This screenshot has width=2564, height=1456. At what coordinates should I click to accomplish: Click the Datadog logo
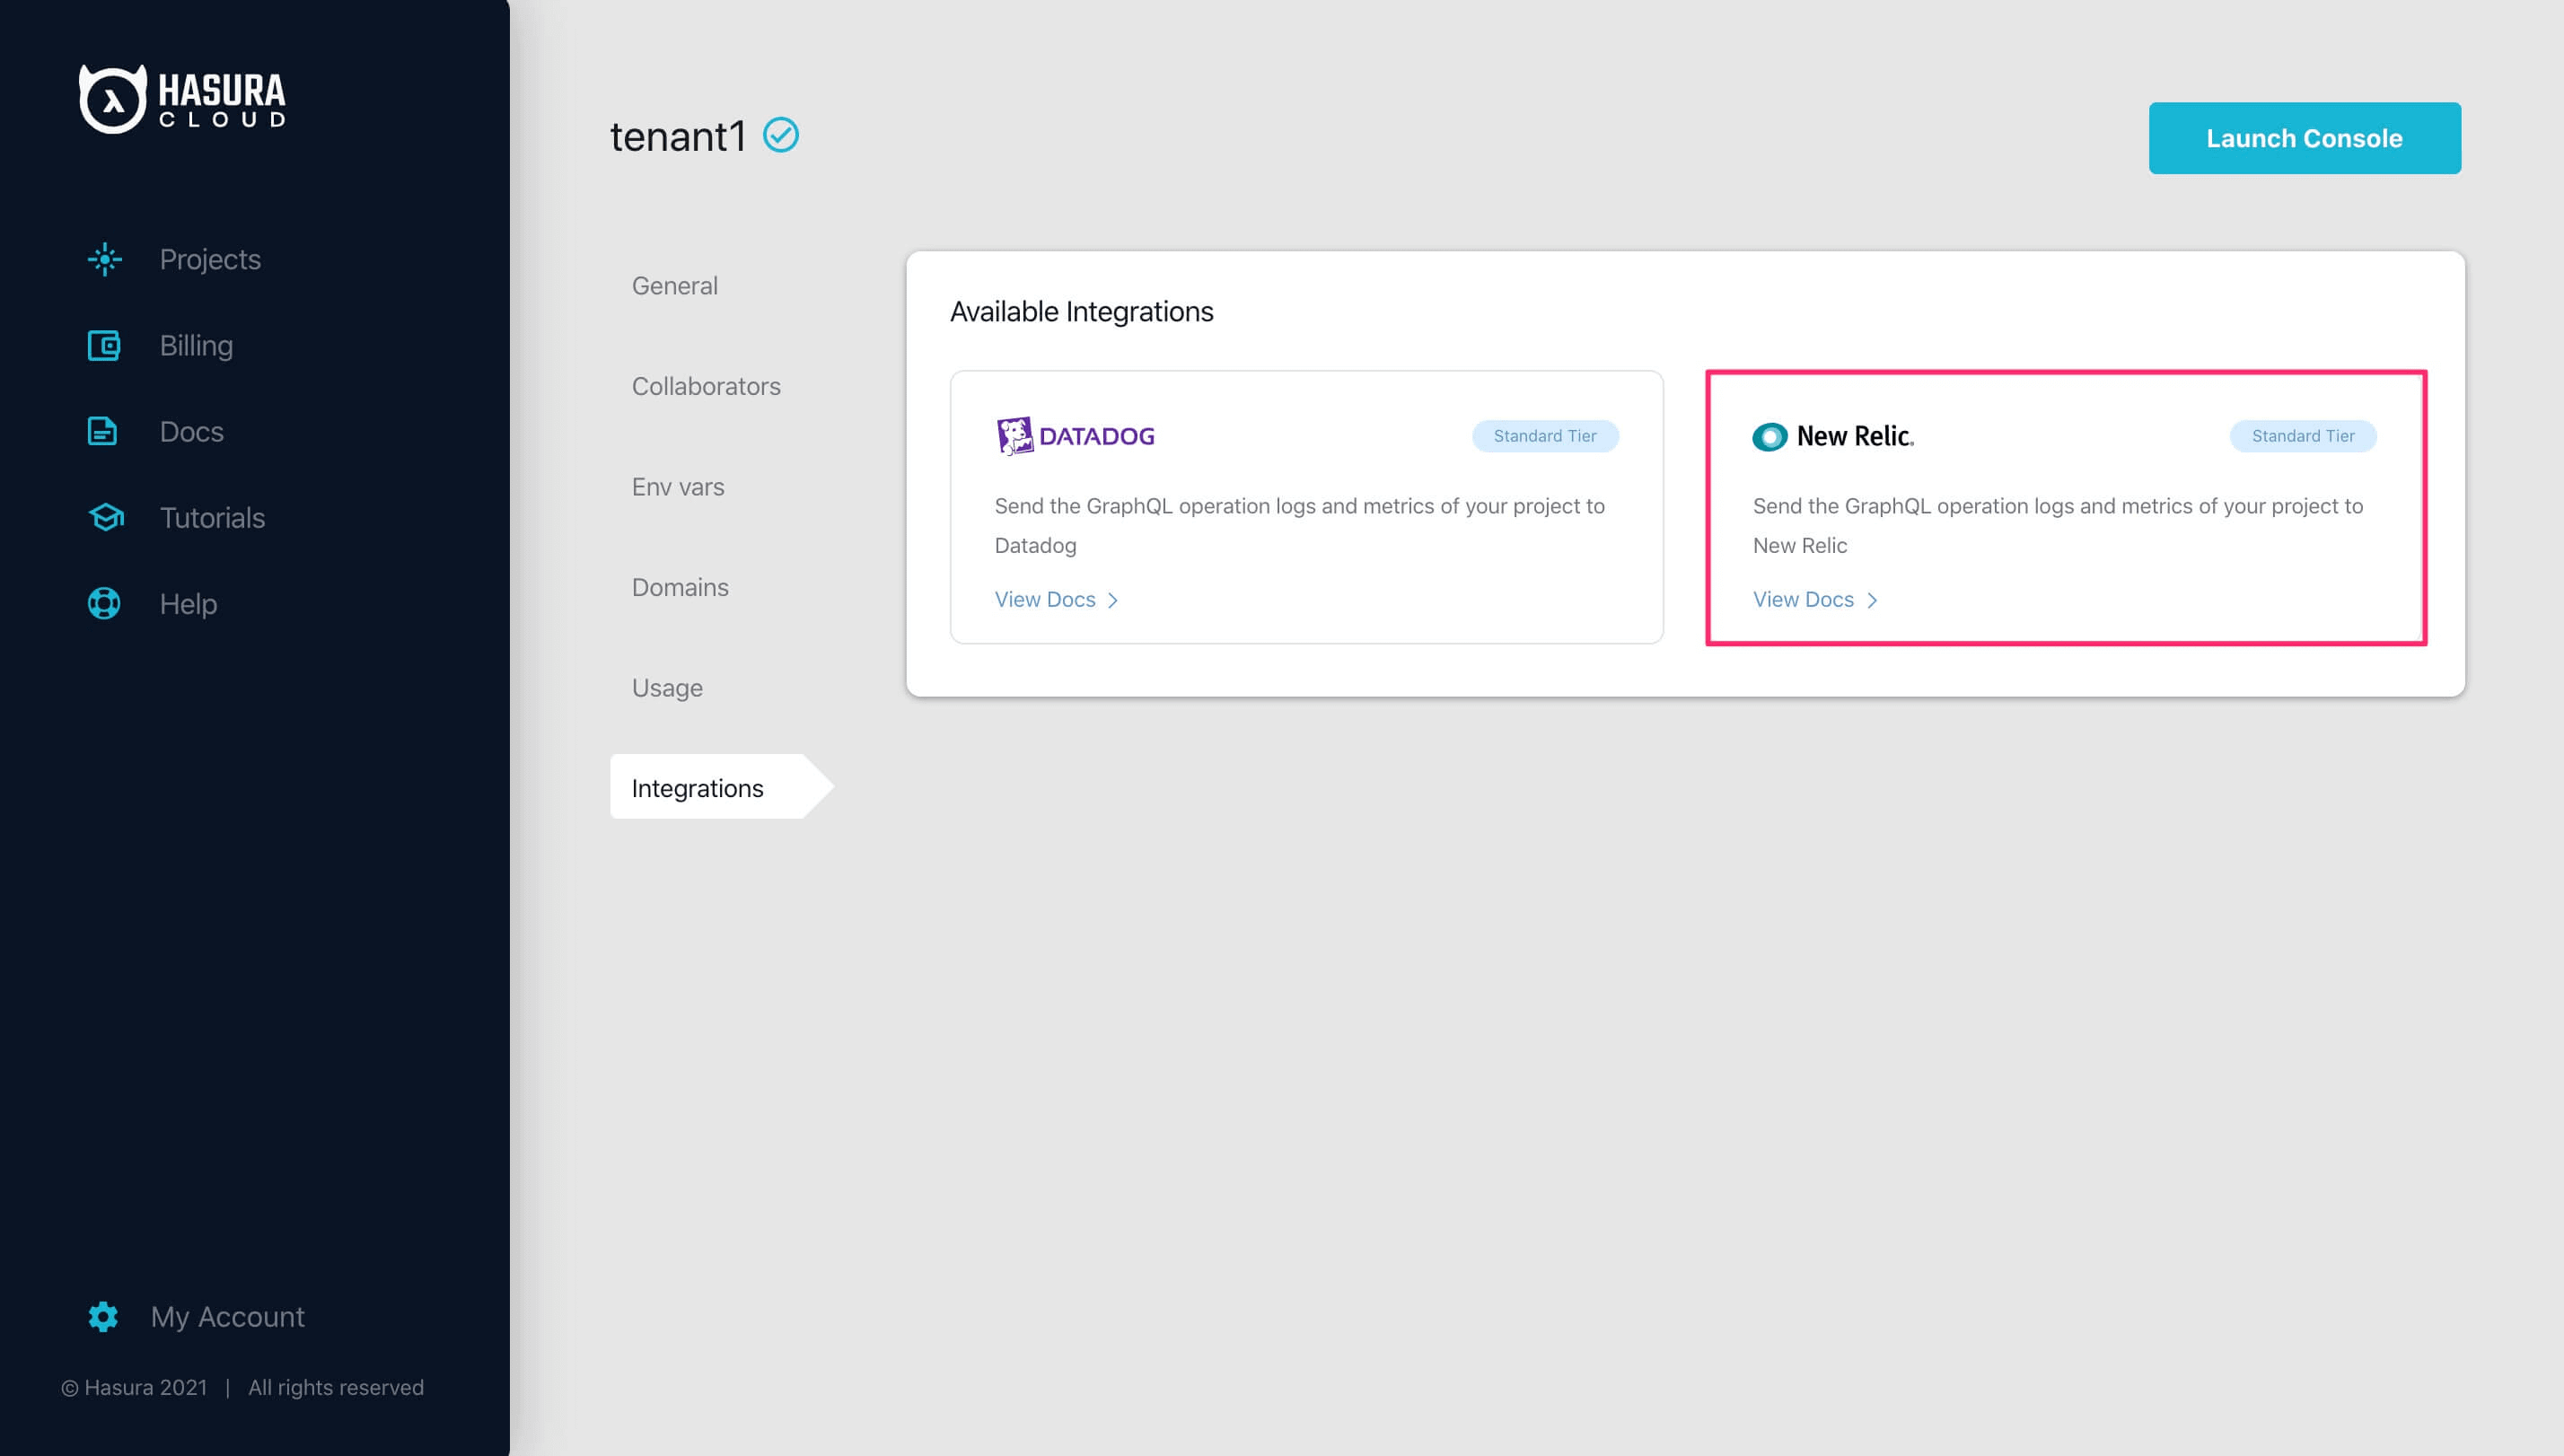click(1075, 436)
